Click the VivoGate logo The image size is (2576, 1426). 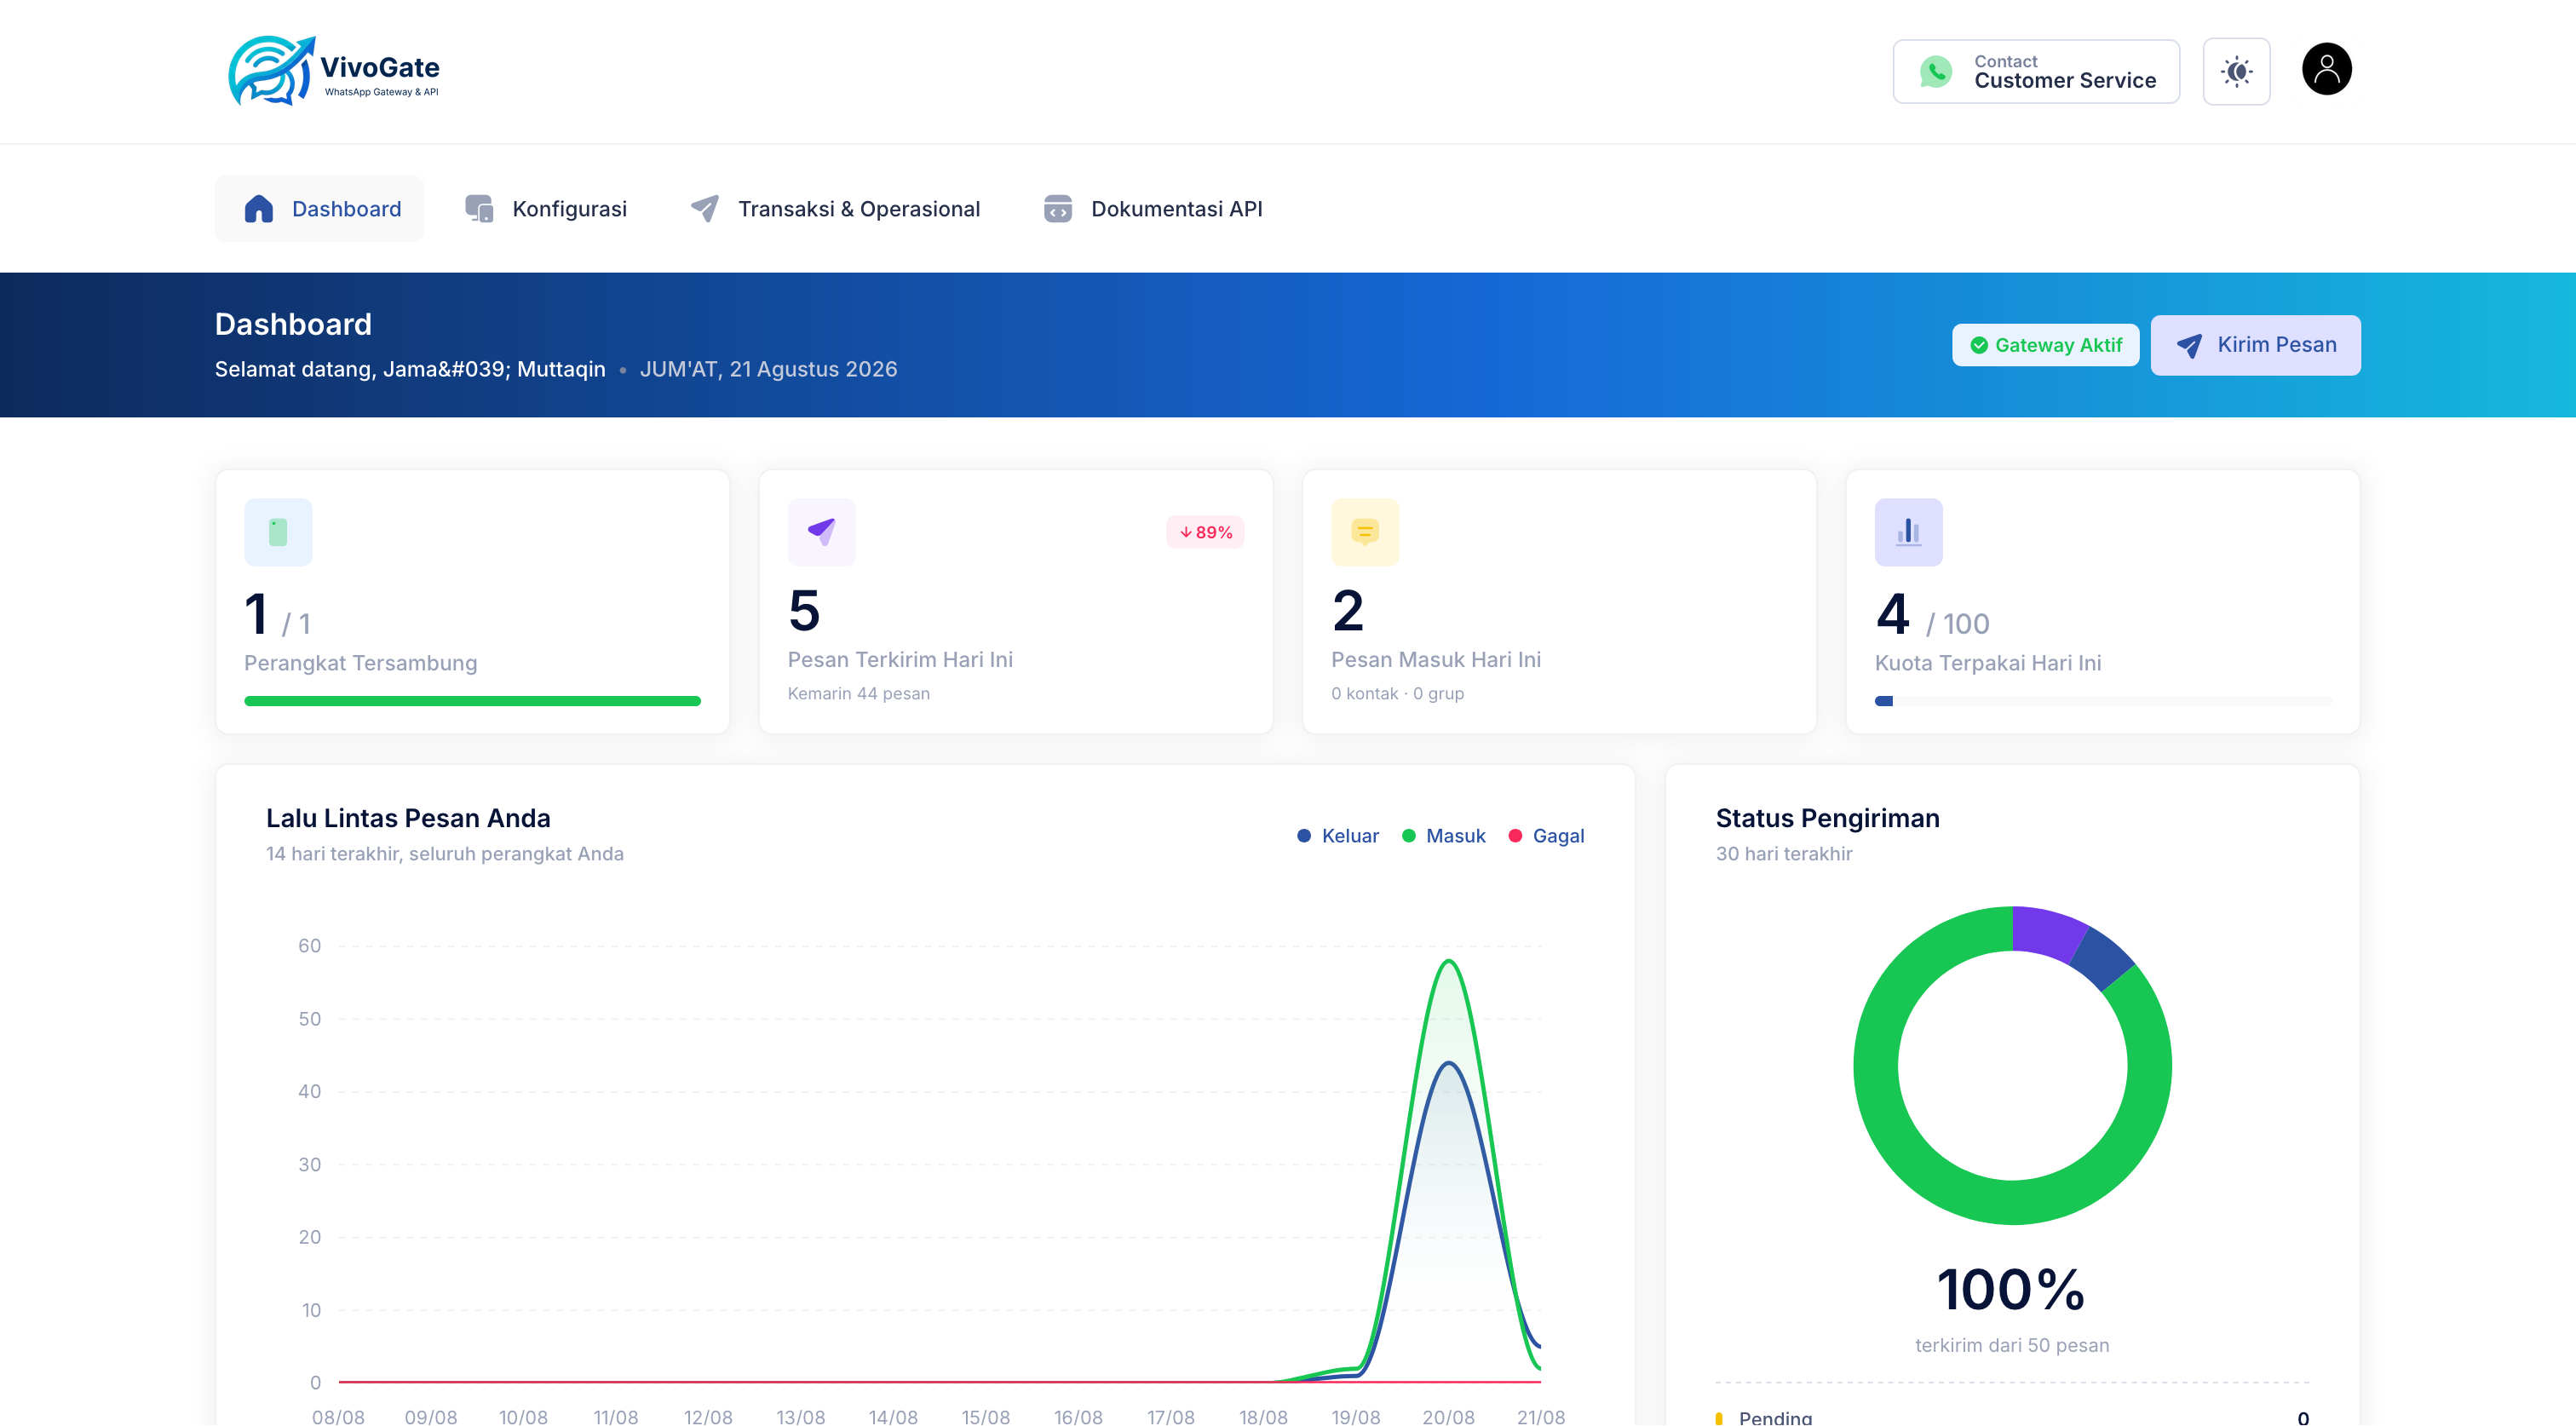coord(334,70)
